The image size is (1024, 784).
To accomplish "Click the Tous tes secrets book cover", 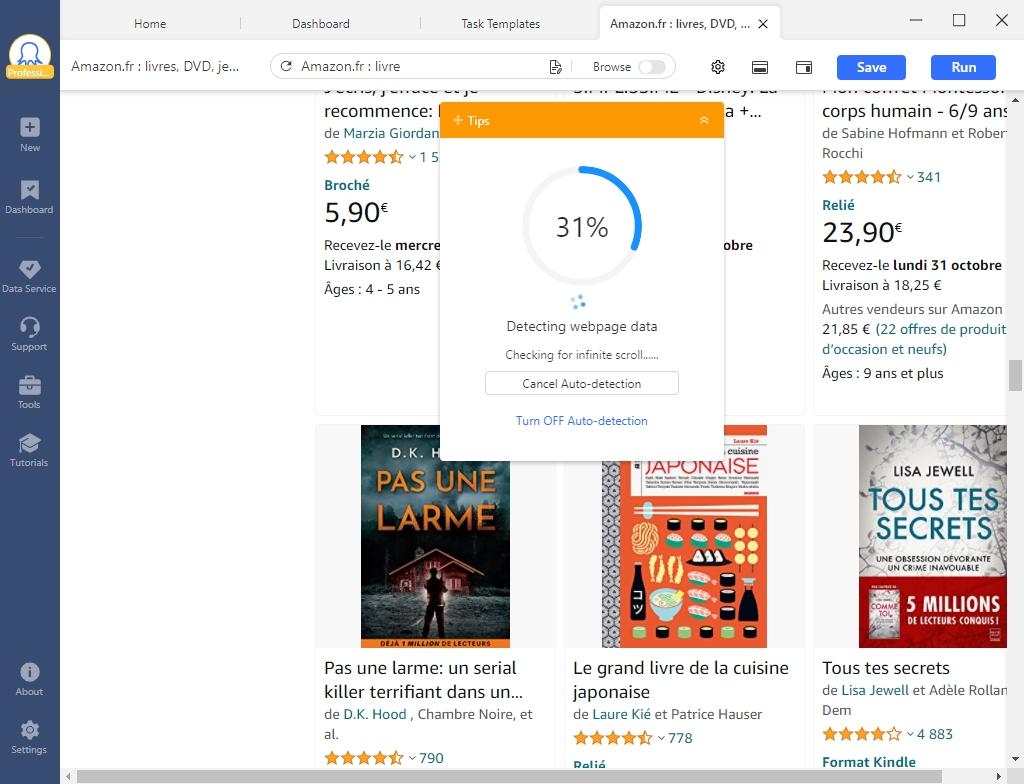I will [933, 536].
